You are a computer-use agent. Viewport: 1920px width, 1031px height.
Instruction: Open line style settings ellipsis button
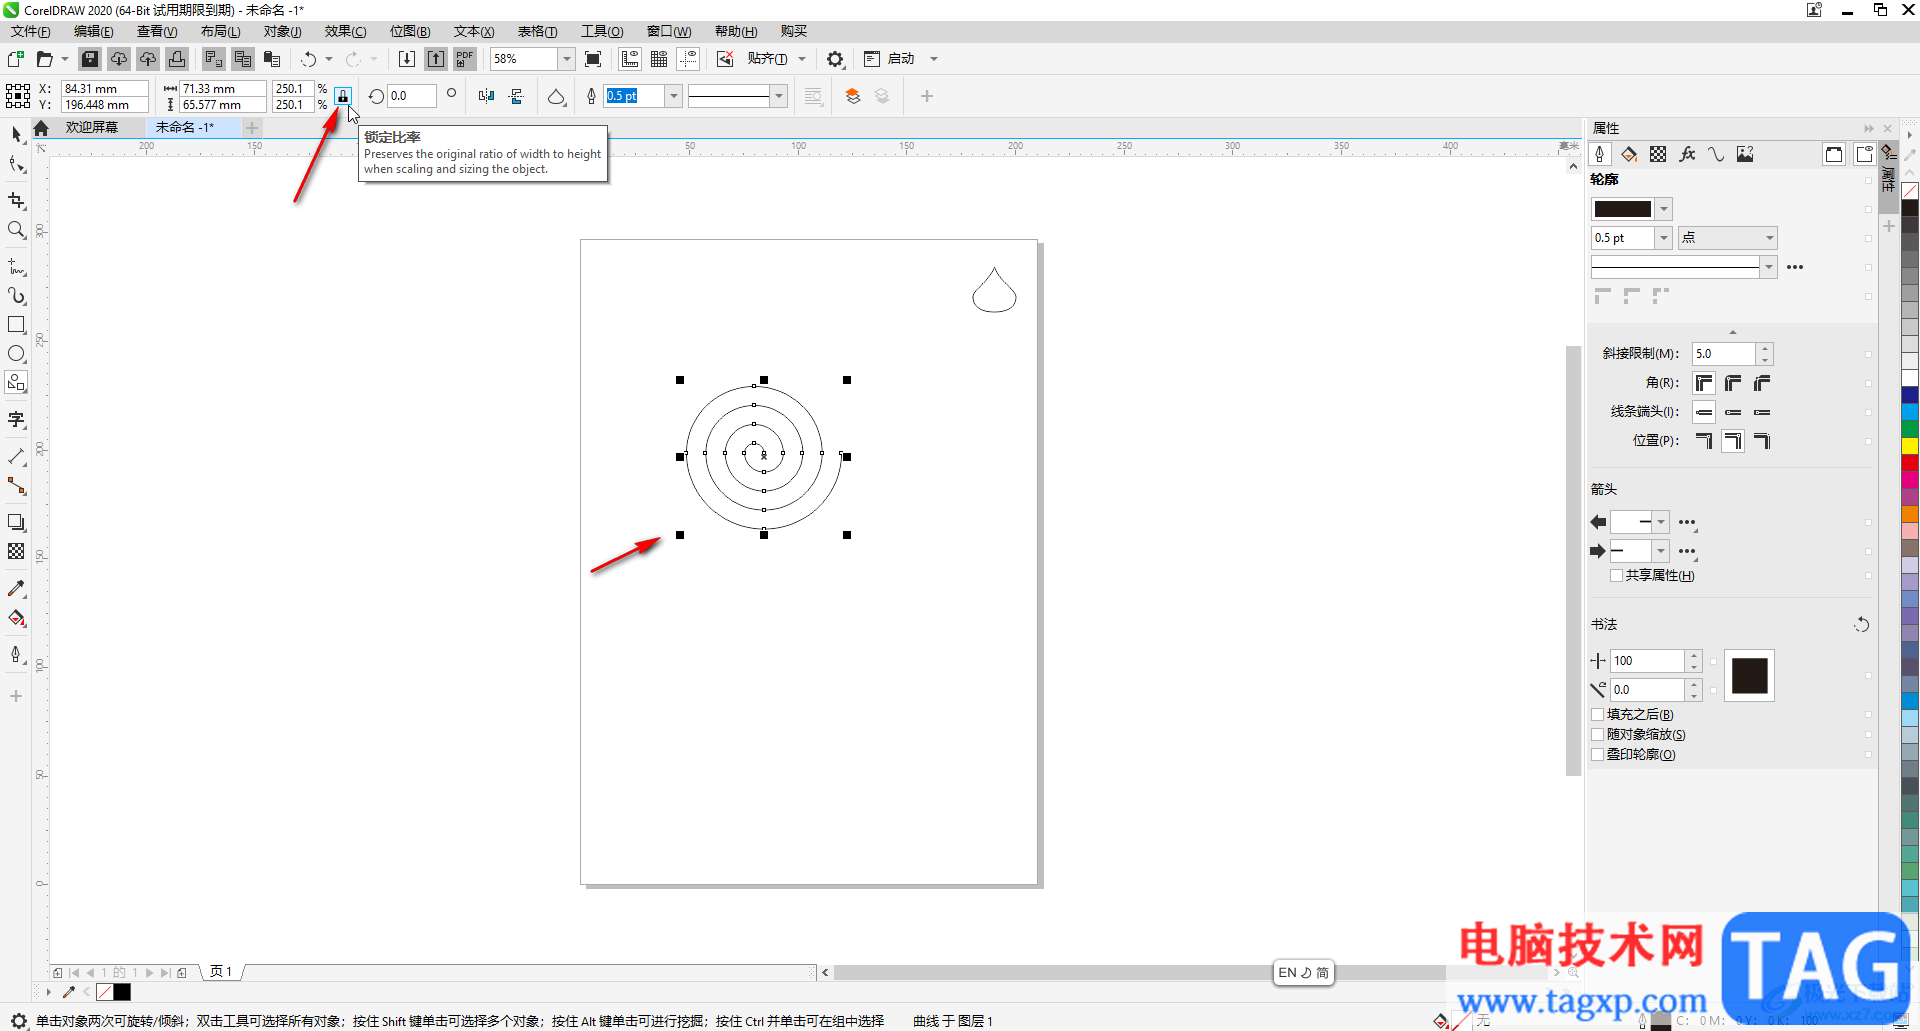[1795, 267]
